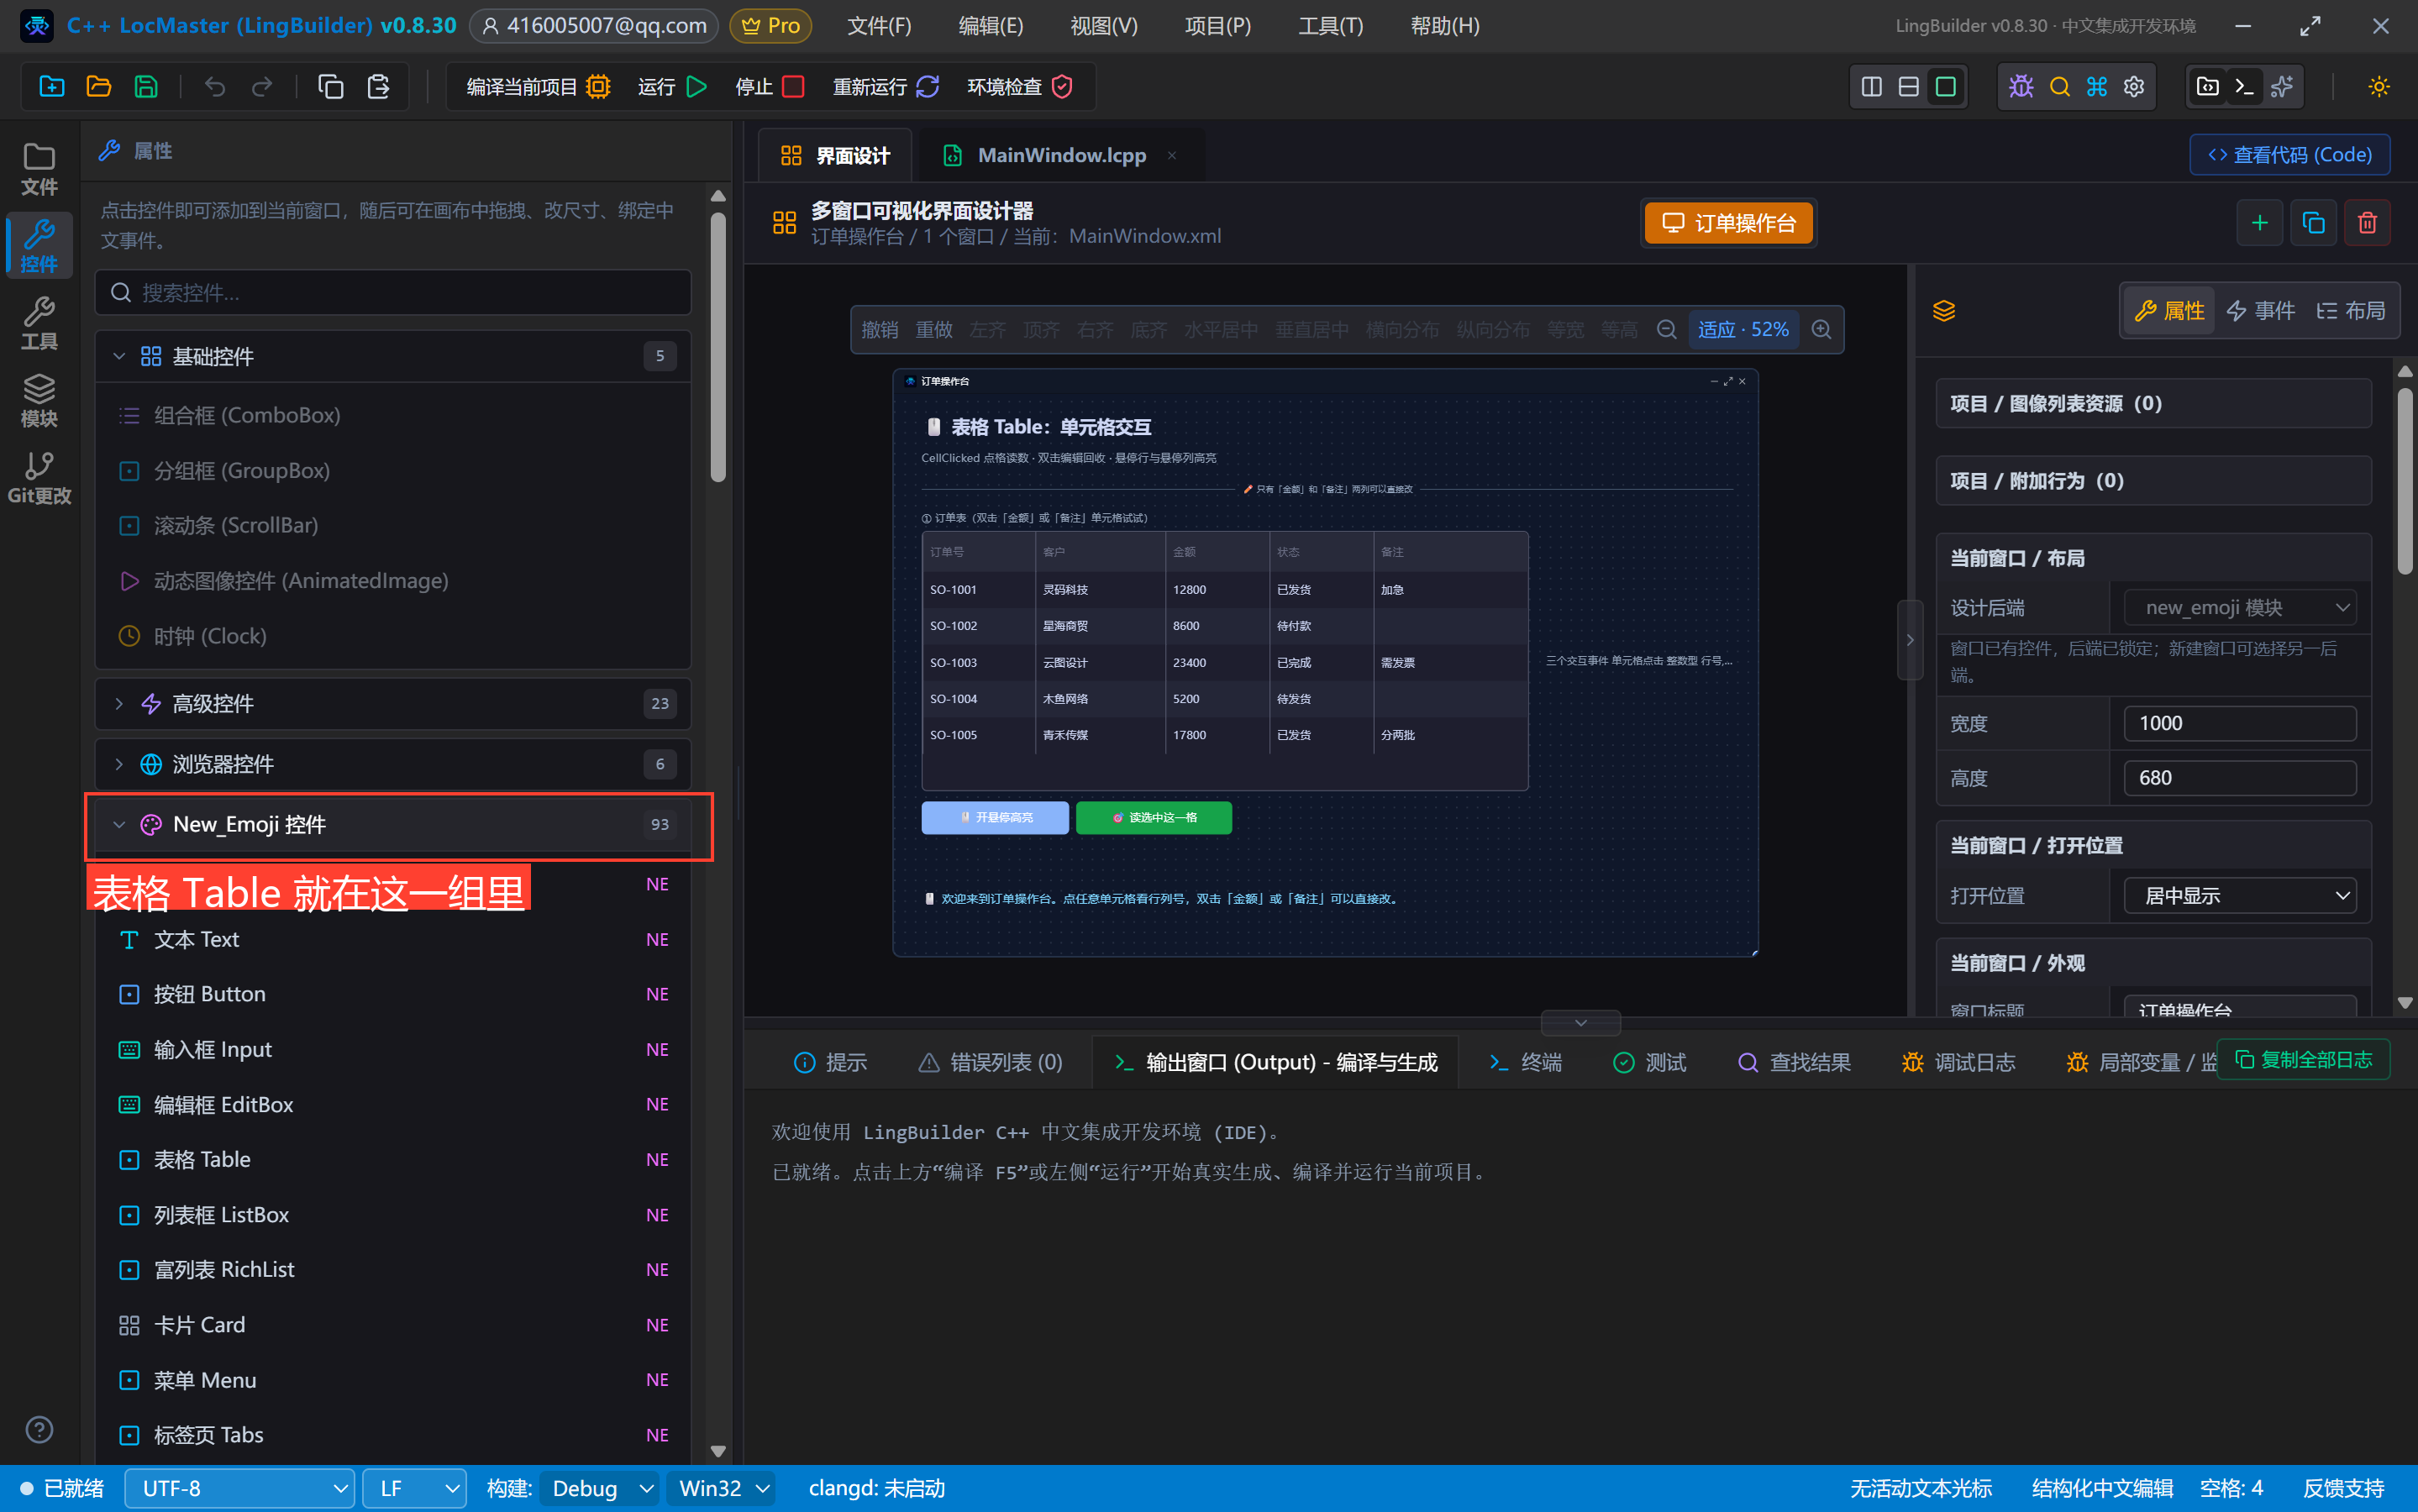Open the 设计后端 new_emoji 模块 dropdown
Image resolution: width=2418 pixels, height=1512 pixels.
(2240, 608)
